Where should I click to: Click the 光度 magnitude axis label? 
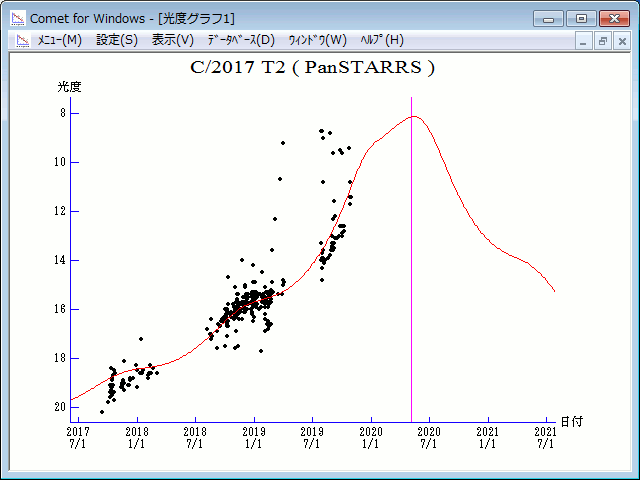[69, 87]
